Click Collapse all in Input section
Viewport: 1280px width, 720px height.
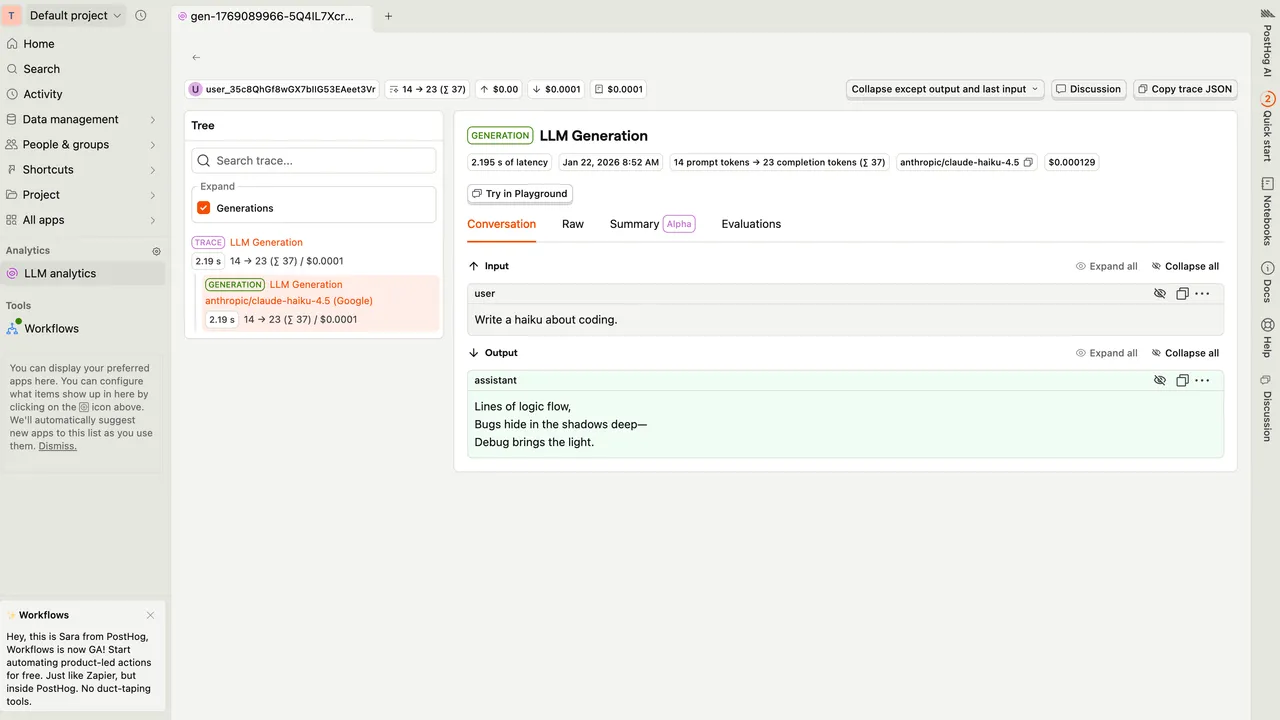1185,266
